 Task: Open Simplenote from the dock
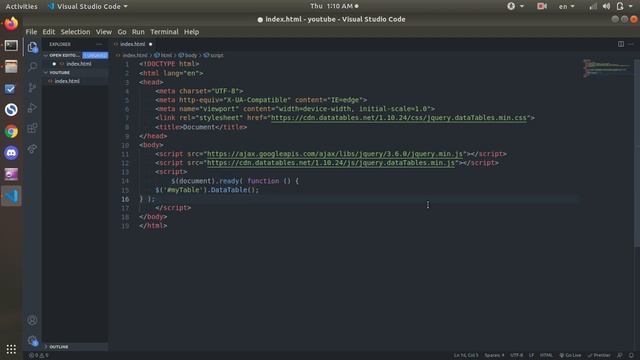[x=11, y=110]
